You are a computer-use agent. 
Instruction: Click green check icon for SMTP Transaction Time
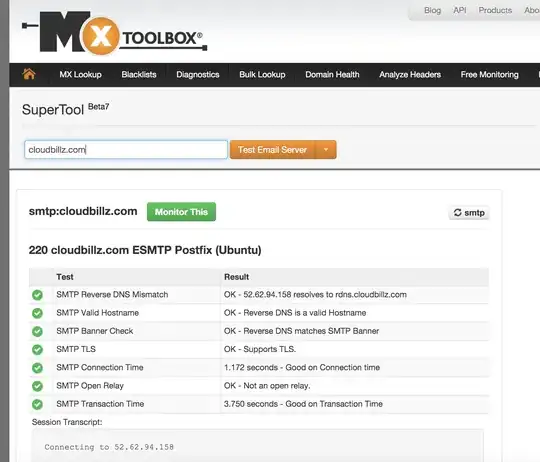[37, 404]
